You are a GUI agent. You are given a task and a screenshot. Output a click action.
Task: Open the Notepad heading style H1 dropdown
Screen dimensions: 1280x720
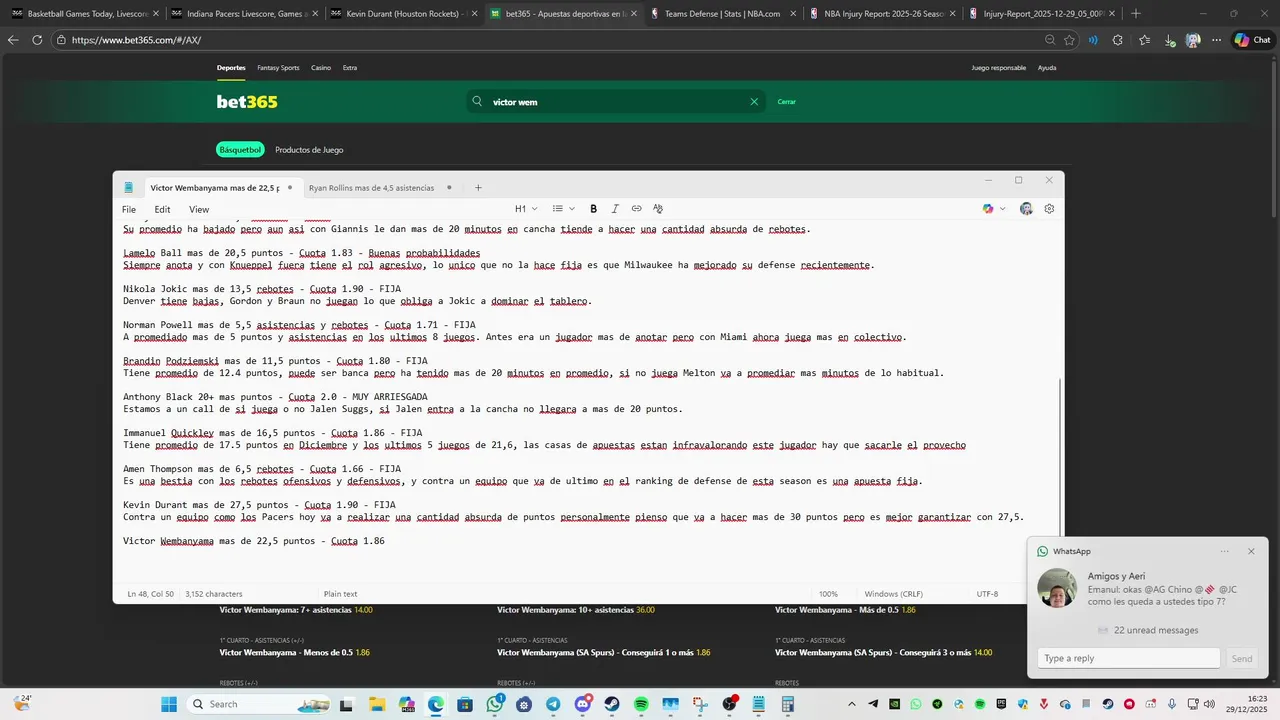pos(526,209)
